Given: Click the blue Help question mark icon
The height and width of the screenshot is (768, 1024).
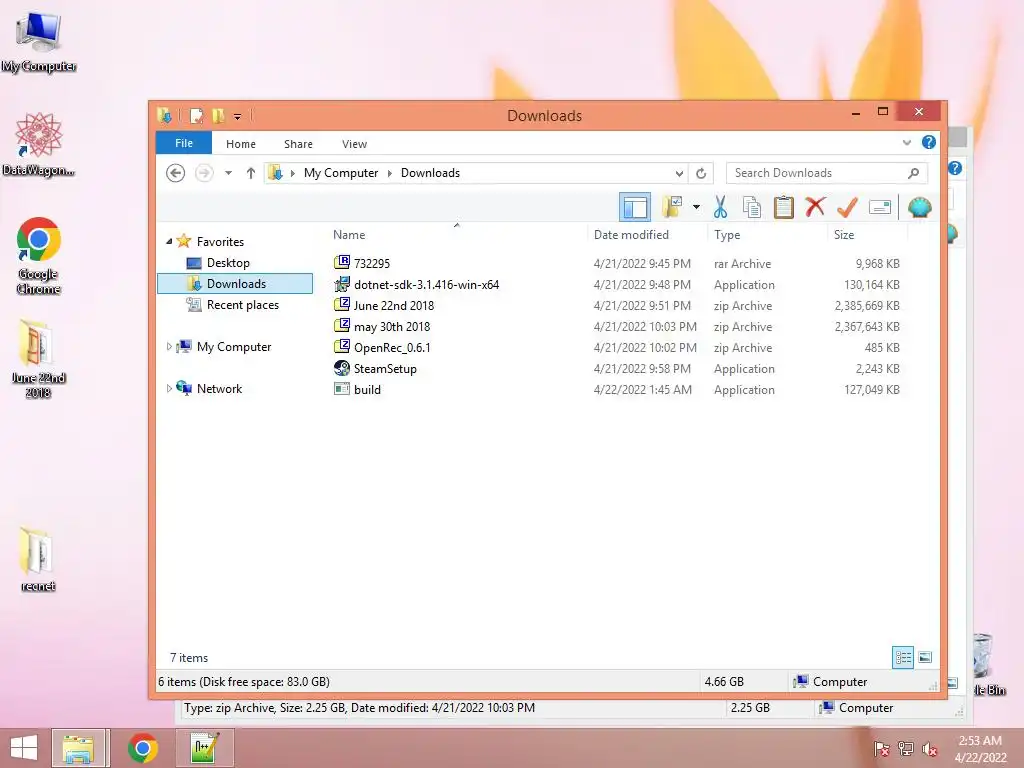Looking at the screenshot, I should point(929,142).
